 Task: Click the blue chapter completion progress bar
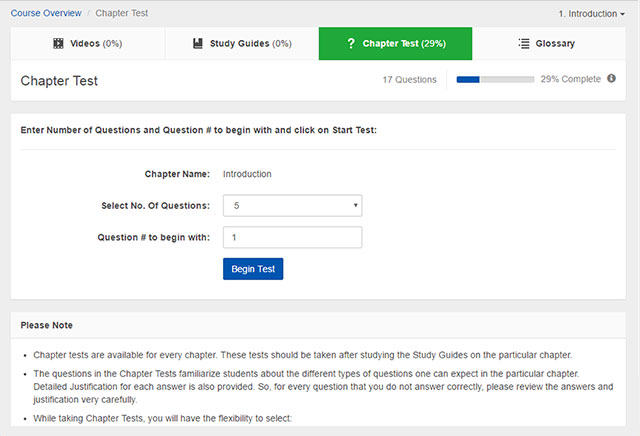pos(494,79)
